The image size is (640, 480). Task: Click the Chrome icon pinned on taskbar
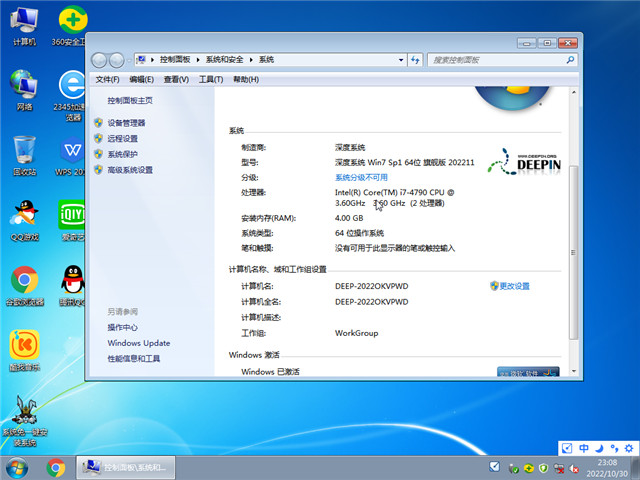(x=56, y=467)
